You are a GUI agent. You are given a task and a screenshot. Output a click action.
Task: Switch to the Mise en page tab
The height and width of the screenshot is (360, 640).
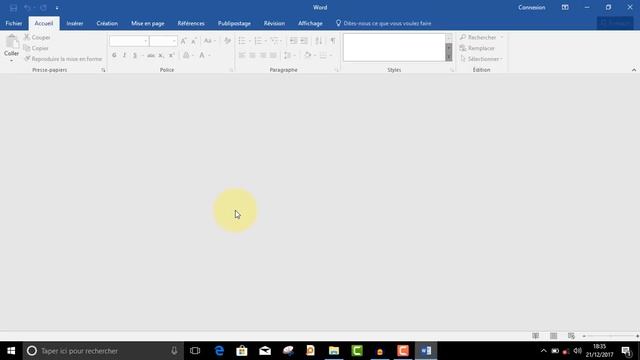(148, 23)
